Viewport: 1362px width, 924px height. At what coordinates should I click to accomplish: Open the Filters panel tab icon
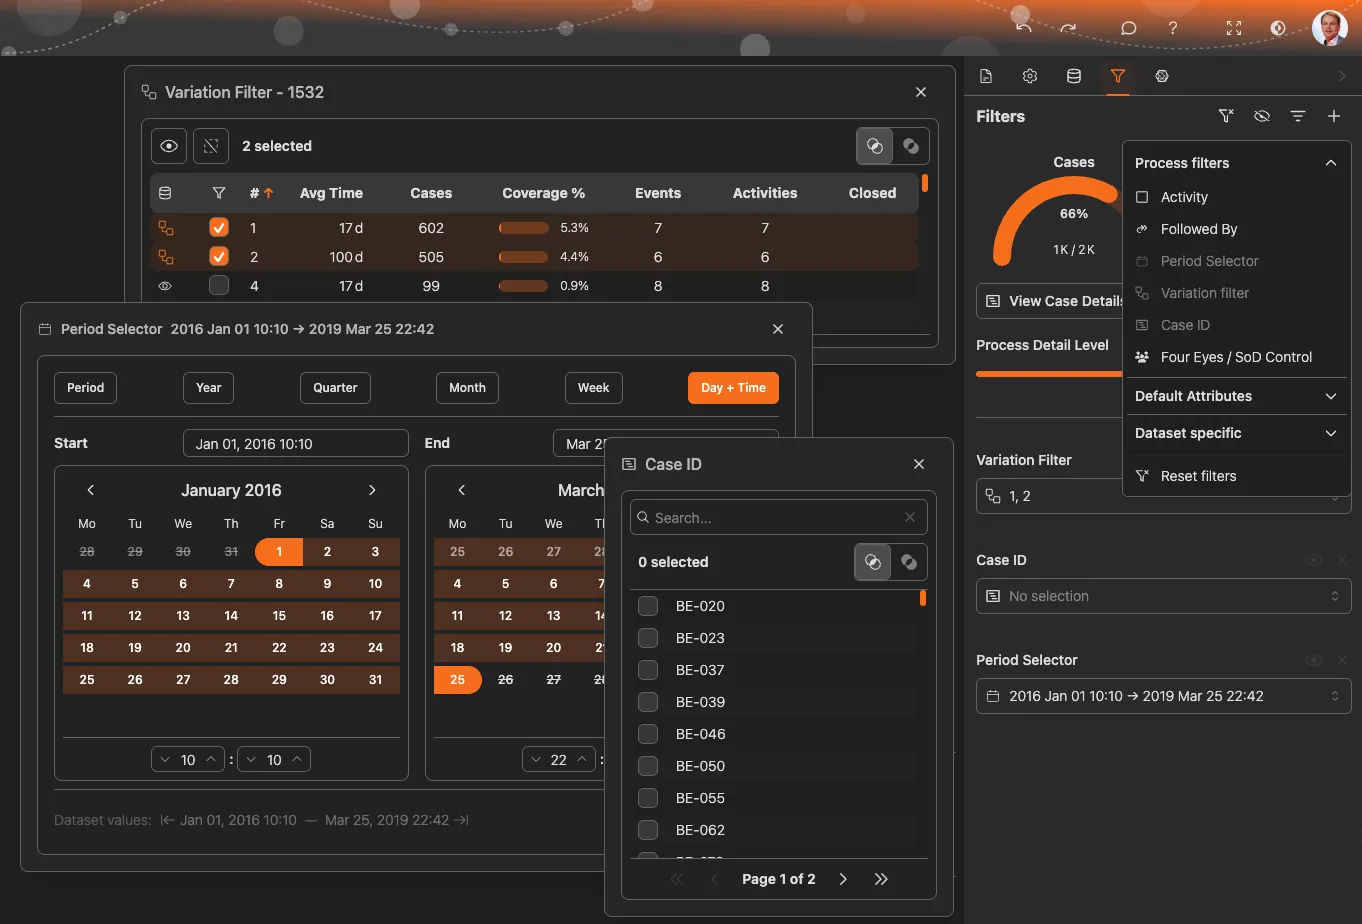click(1117, 76)
